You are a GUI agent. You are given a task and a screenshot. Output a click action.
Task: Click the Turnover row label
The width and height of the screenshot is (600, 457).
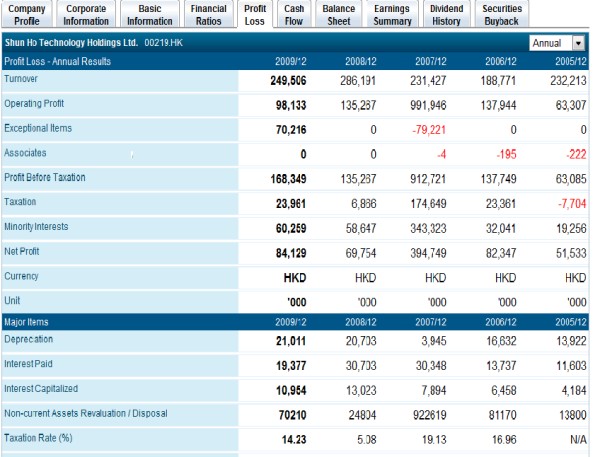[x=21, y=79]
